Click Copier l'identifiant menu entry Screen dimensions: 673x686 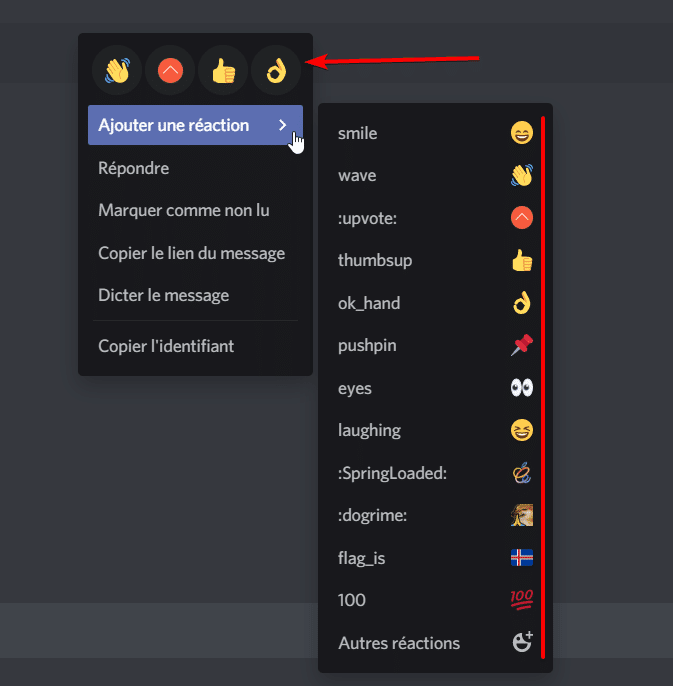pos(166,346)
